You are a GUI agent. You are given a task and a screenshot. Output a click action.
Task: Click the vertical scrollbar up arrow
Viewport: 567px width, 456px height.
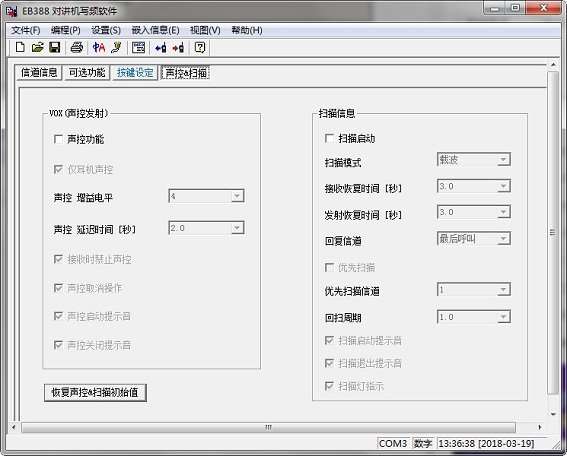point(553,65)
